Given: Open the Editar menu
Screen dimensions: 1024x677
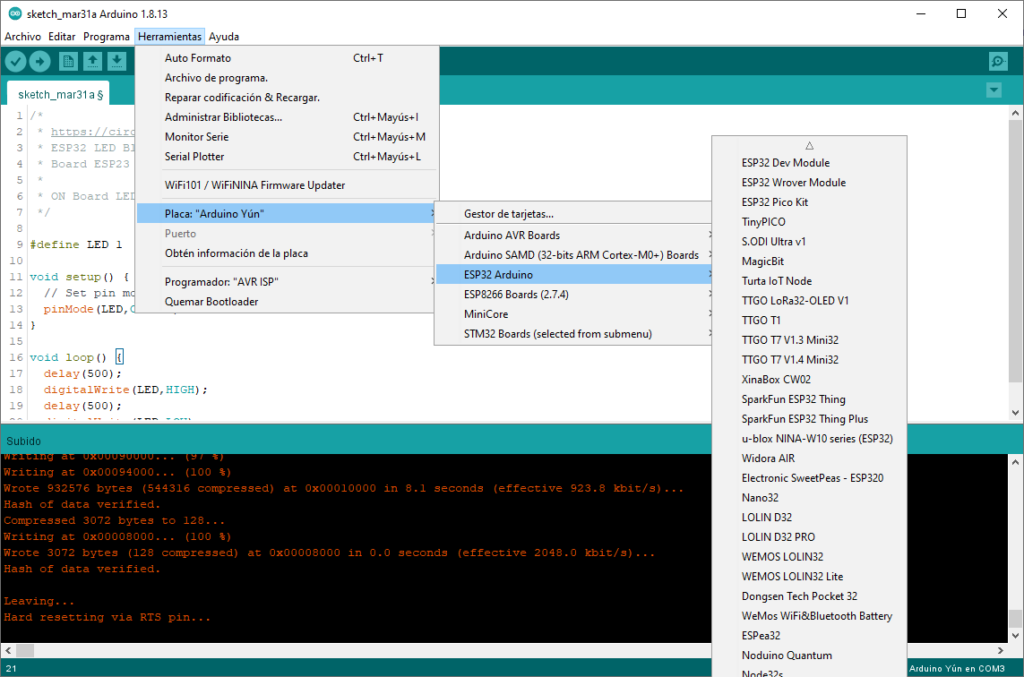Looking at the screenshot, I should click(62, 37).
